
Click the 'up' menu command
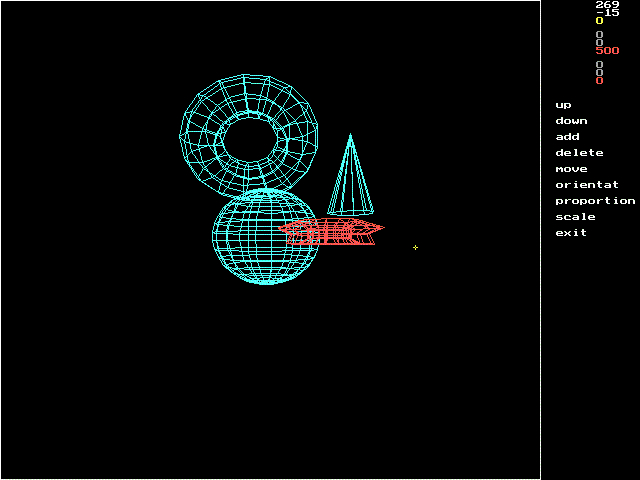[563, 105]
